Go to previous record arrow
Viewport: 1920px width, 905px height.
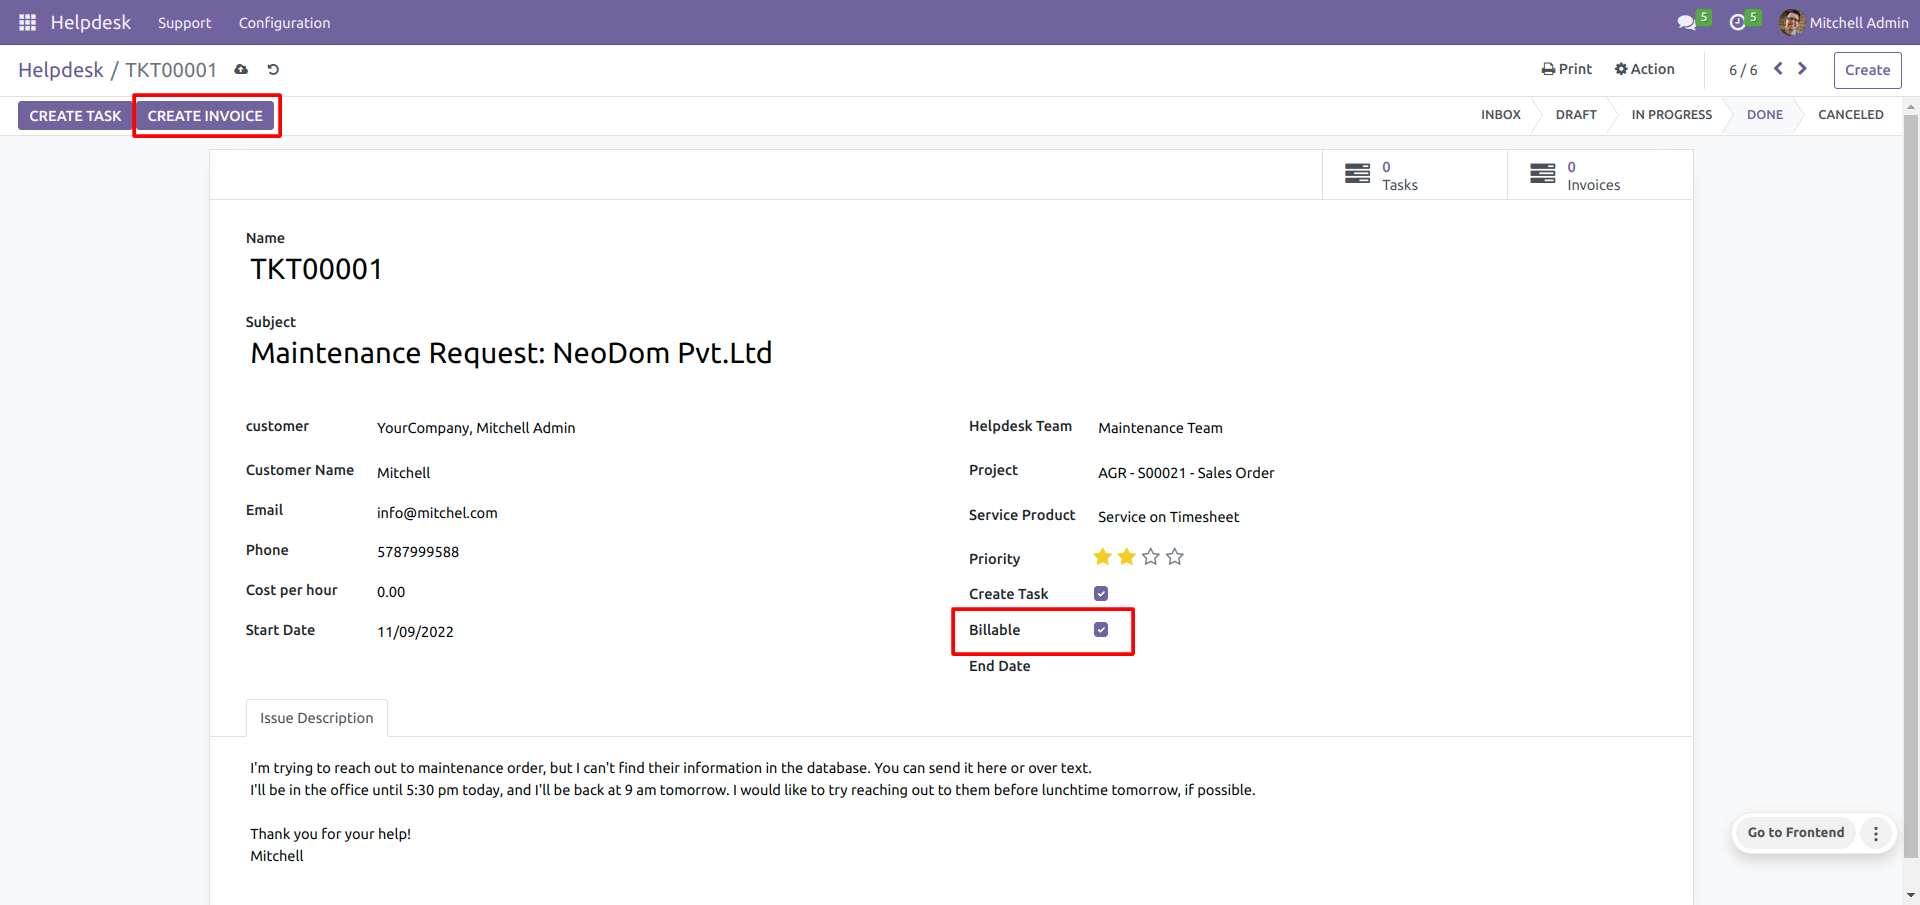pyautogui.click(x=1778, y=68)
